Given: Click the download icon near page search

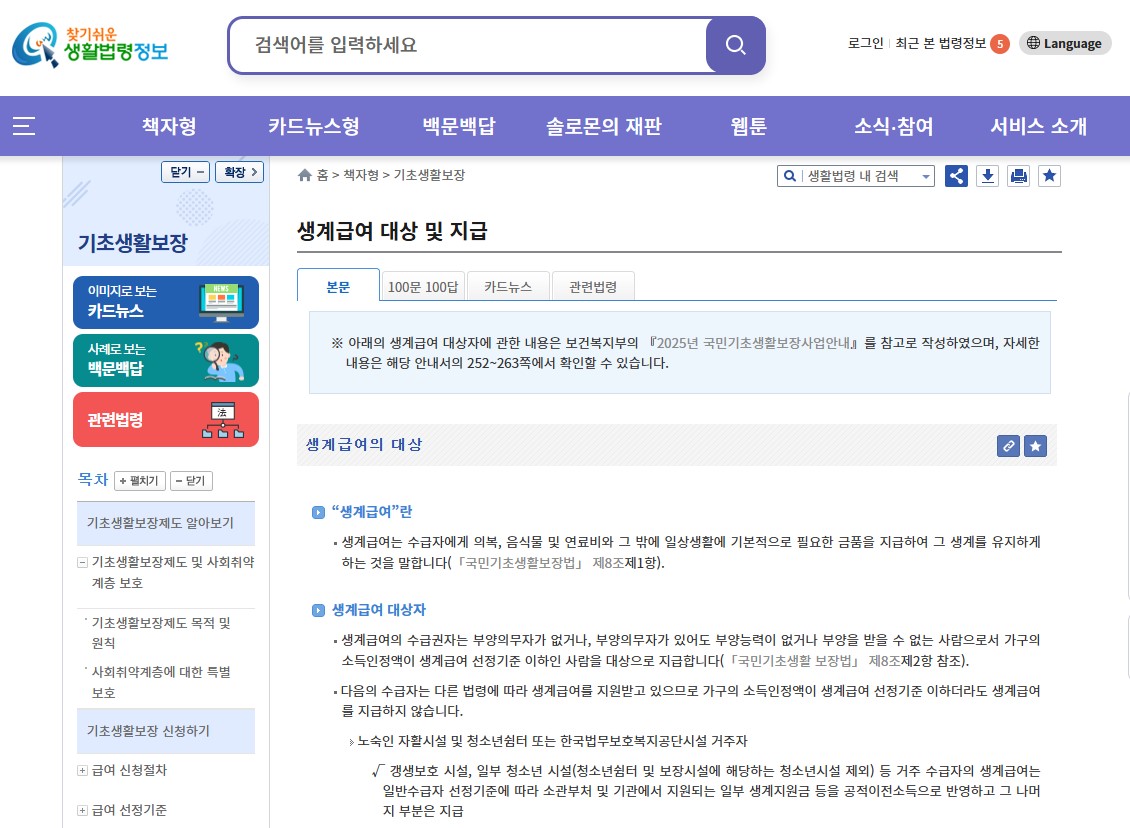Looking at the screenshot, I should click(x=987, y=175).
